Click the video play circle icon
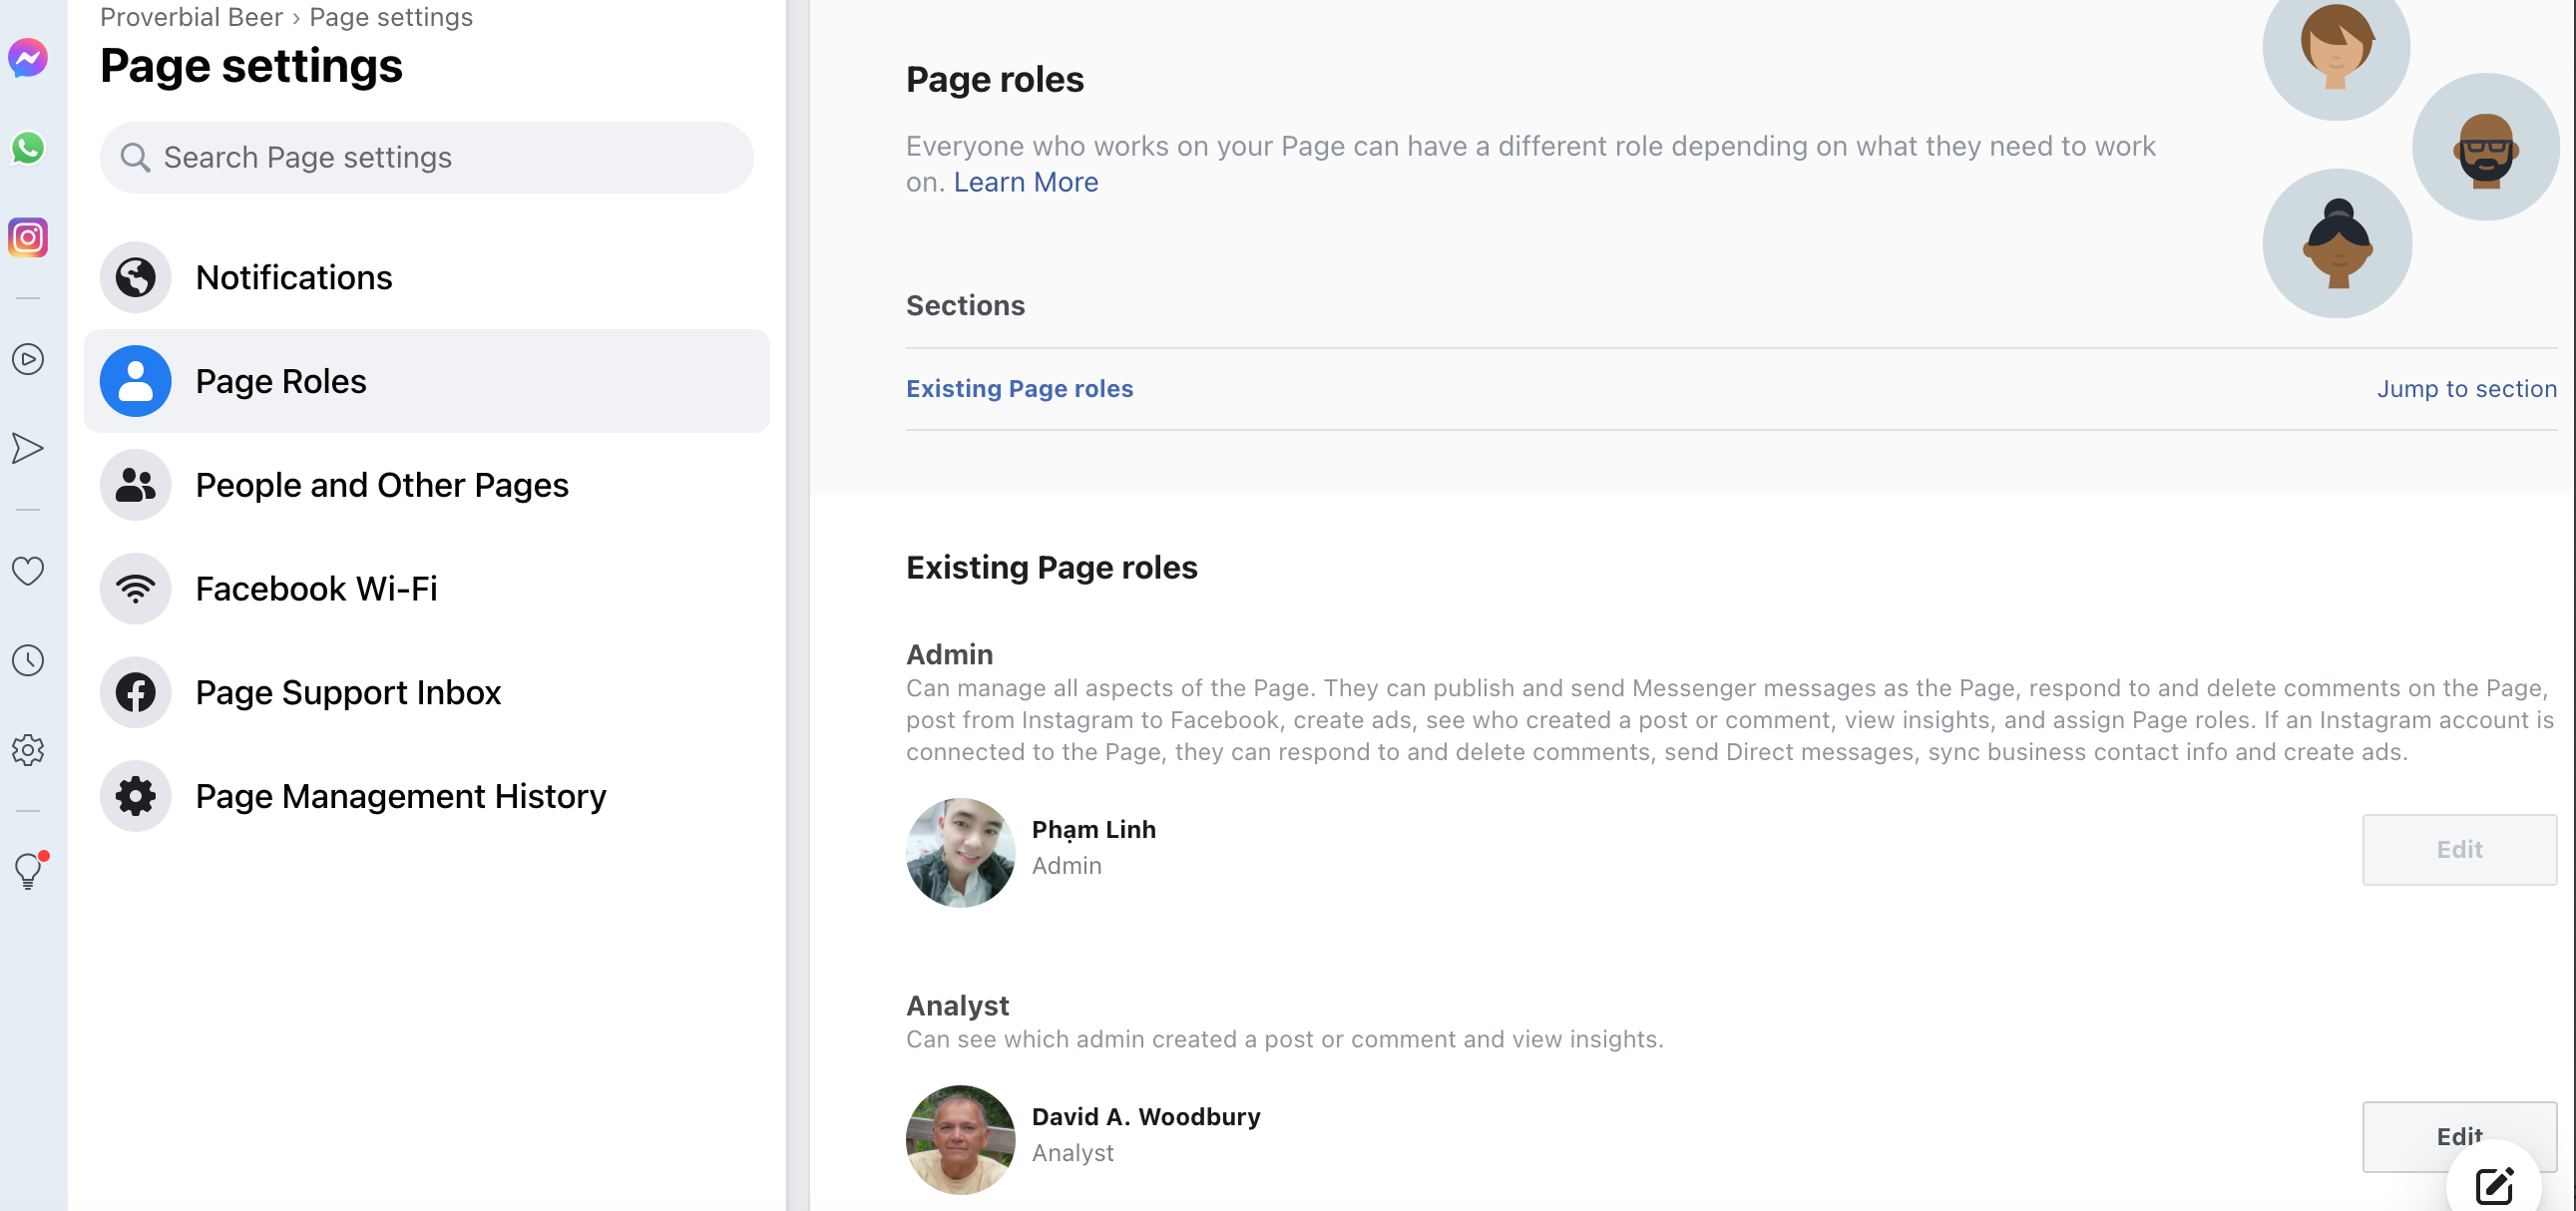2576x1211 pixels. [x=28, y=359]
